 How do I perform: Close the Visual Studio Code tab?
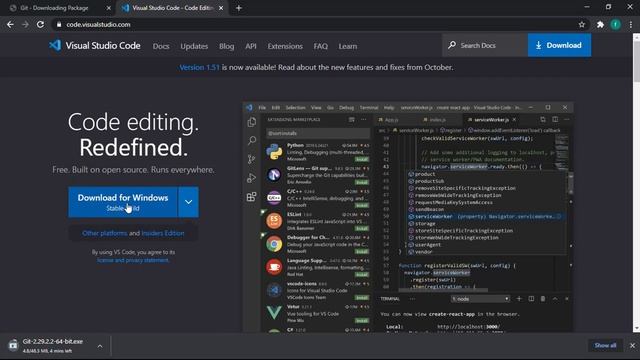(221, 8)
